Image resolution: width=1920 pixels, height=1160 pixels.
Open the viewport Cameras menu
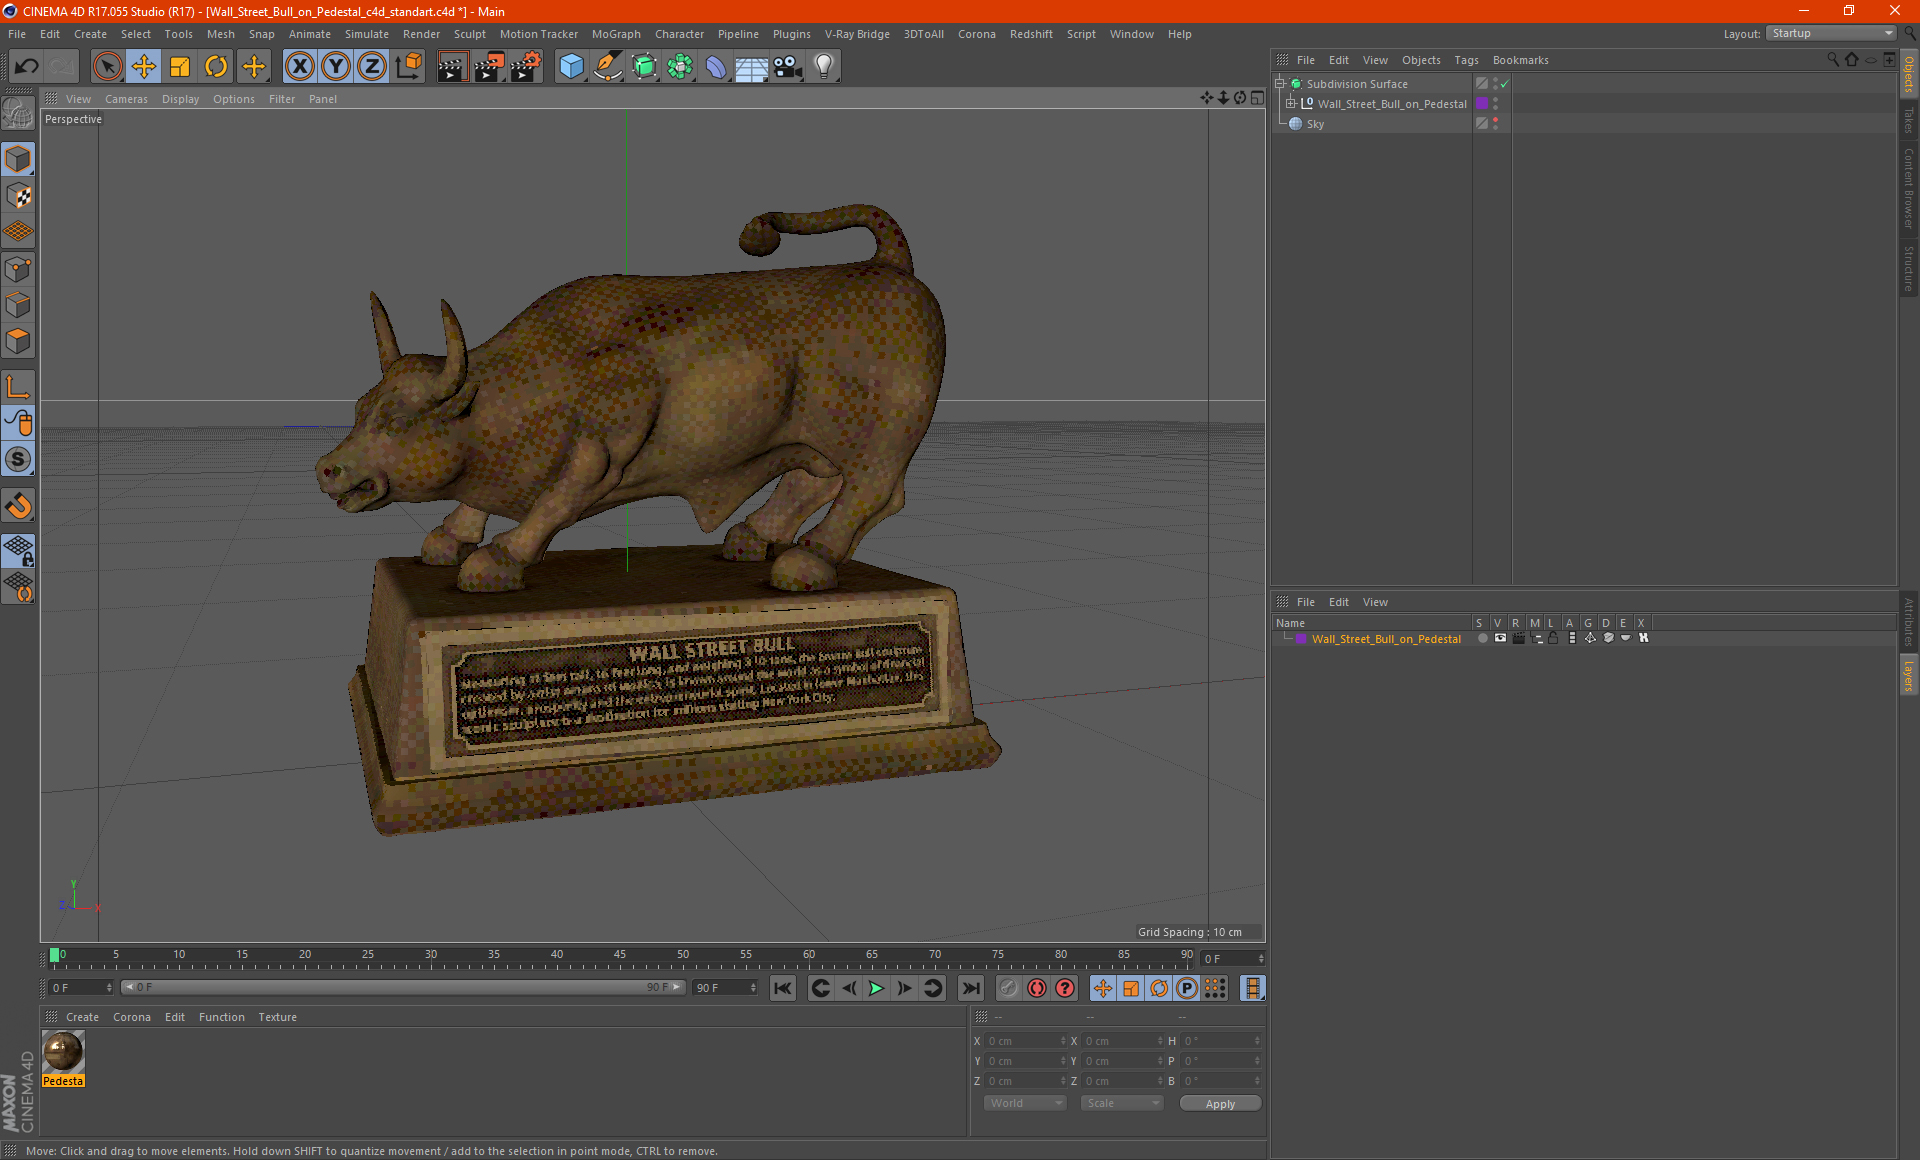click(x=126, y=99)
